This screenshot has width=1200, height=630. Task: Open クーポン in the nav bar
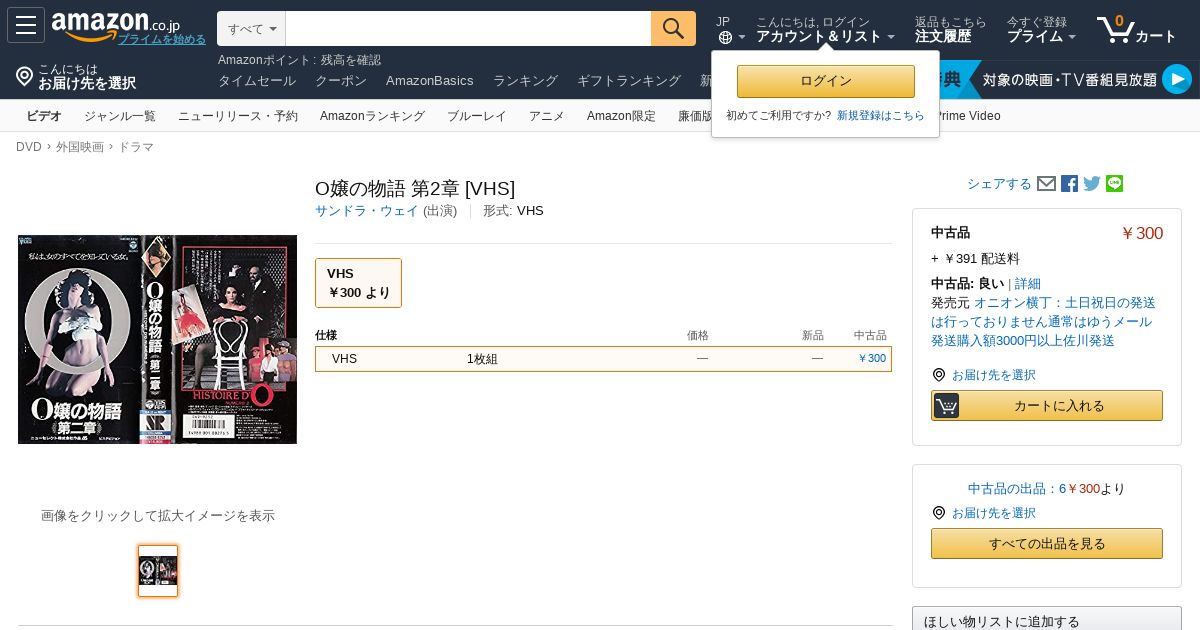341,81
